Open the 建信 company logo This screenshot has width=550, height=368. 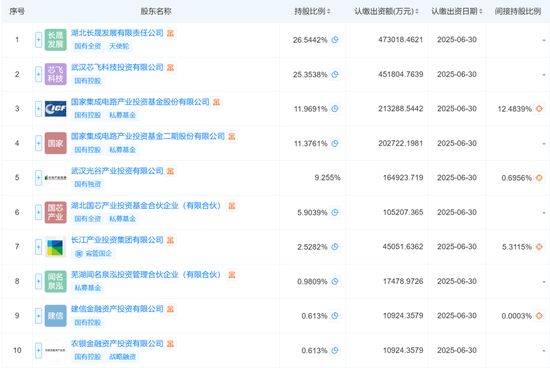pyautogui.click(x=55, y=316)
